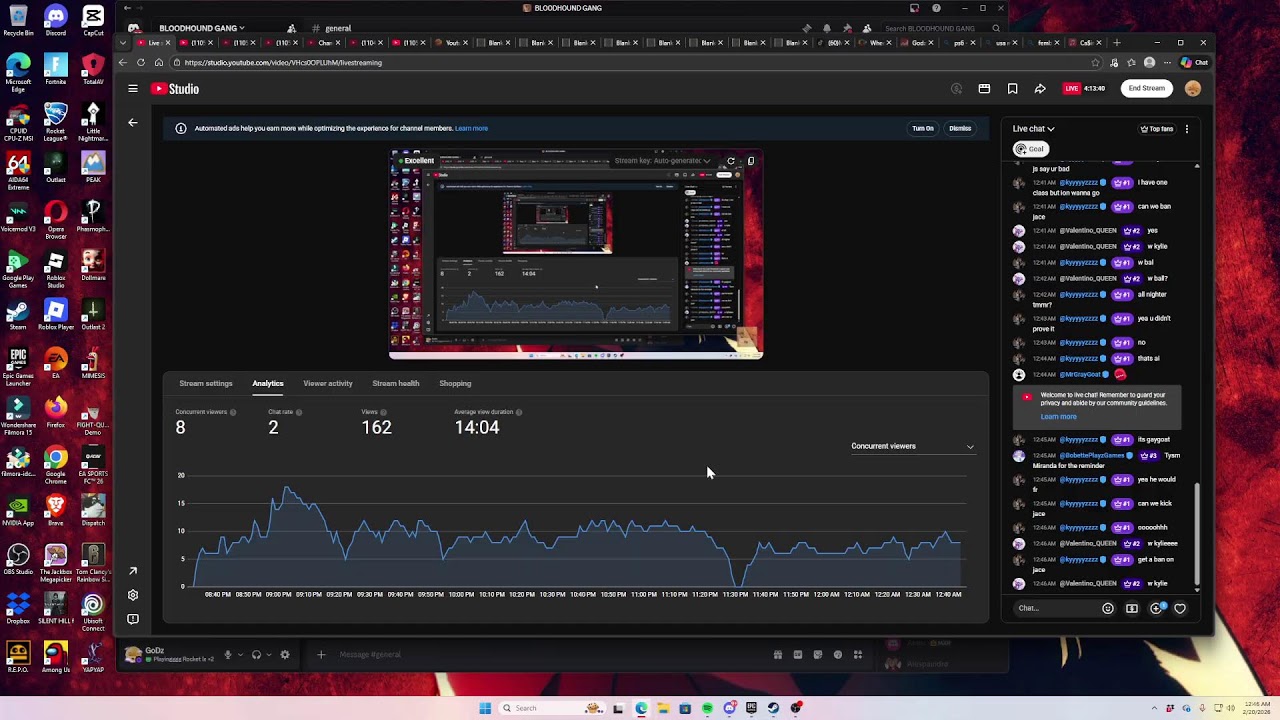Open Spotify from the taskbar

tap(707, 708)
